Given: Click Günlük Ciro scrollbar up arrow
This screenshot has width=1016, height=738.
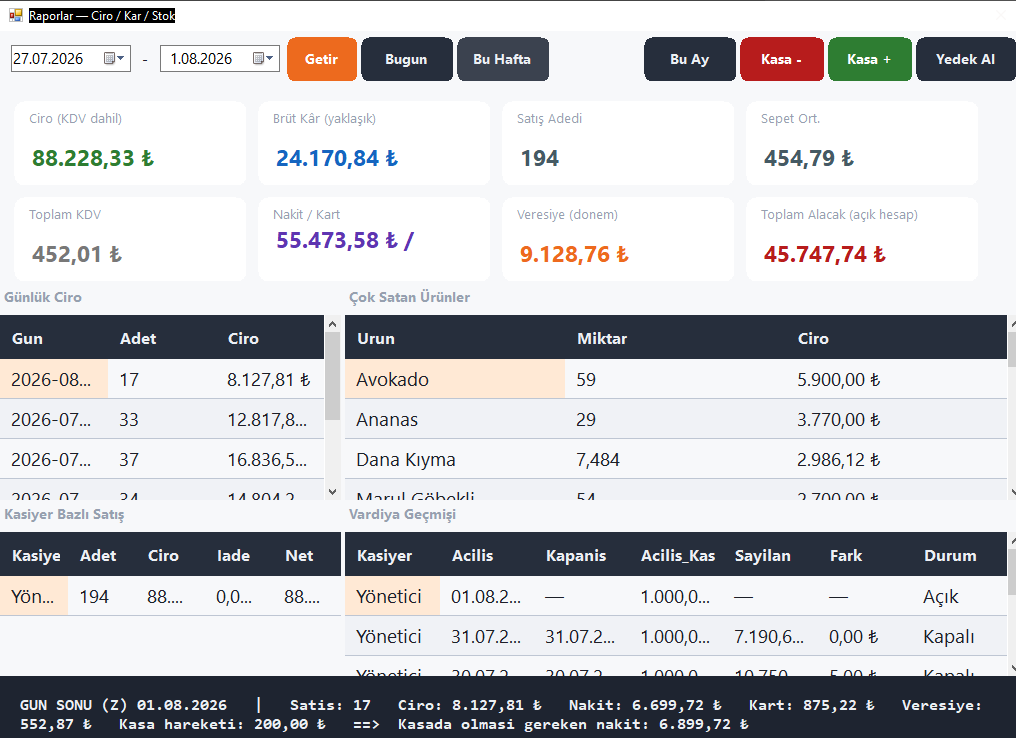Looking at the screenshot, I should coord(332,323).
